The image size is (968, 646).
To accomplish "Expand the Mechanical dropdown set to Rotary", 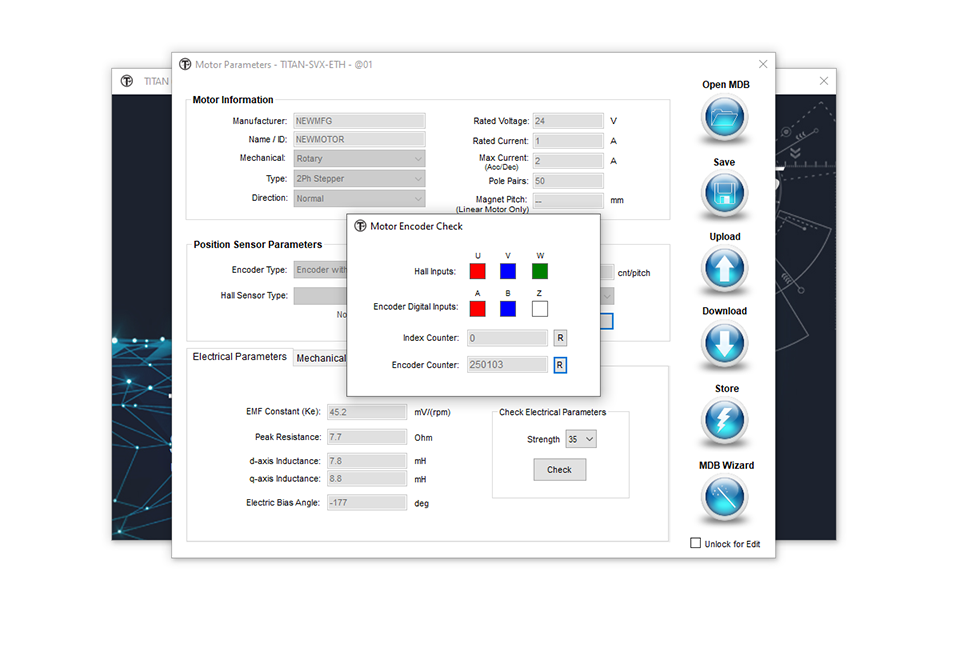I will coord(359,158).
